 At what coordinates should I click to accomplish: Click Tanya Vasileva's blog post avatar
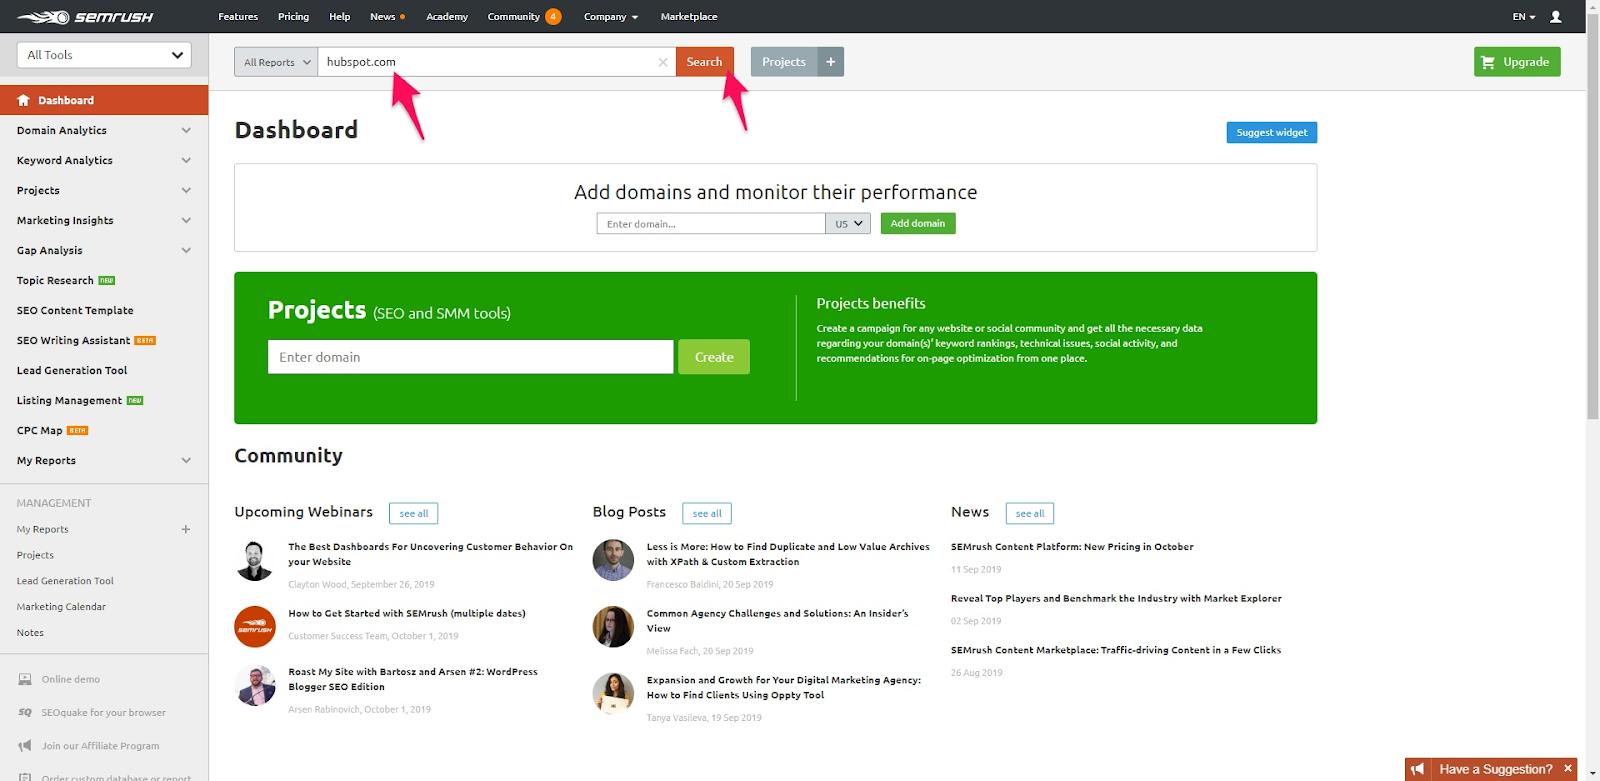coord(613,693)
